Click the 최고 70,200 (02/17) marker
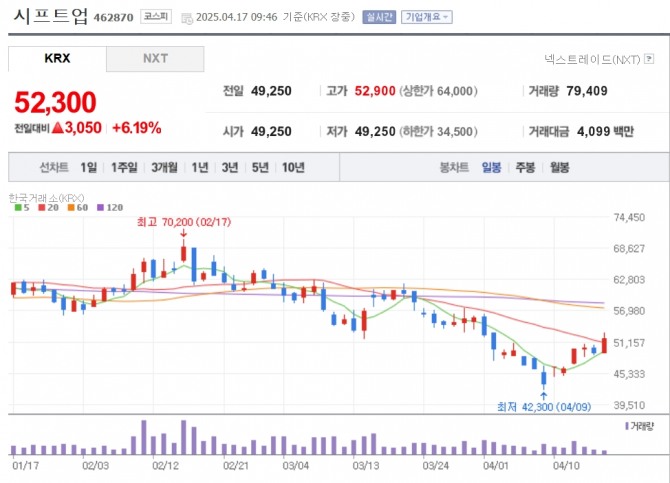 coord(184,222)
